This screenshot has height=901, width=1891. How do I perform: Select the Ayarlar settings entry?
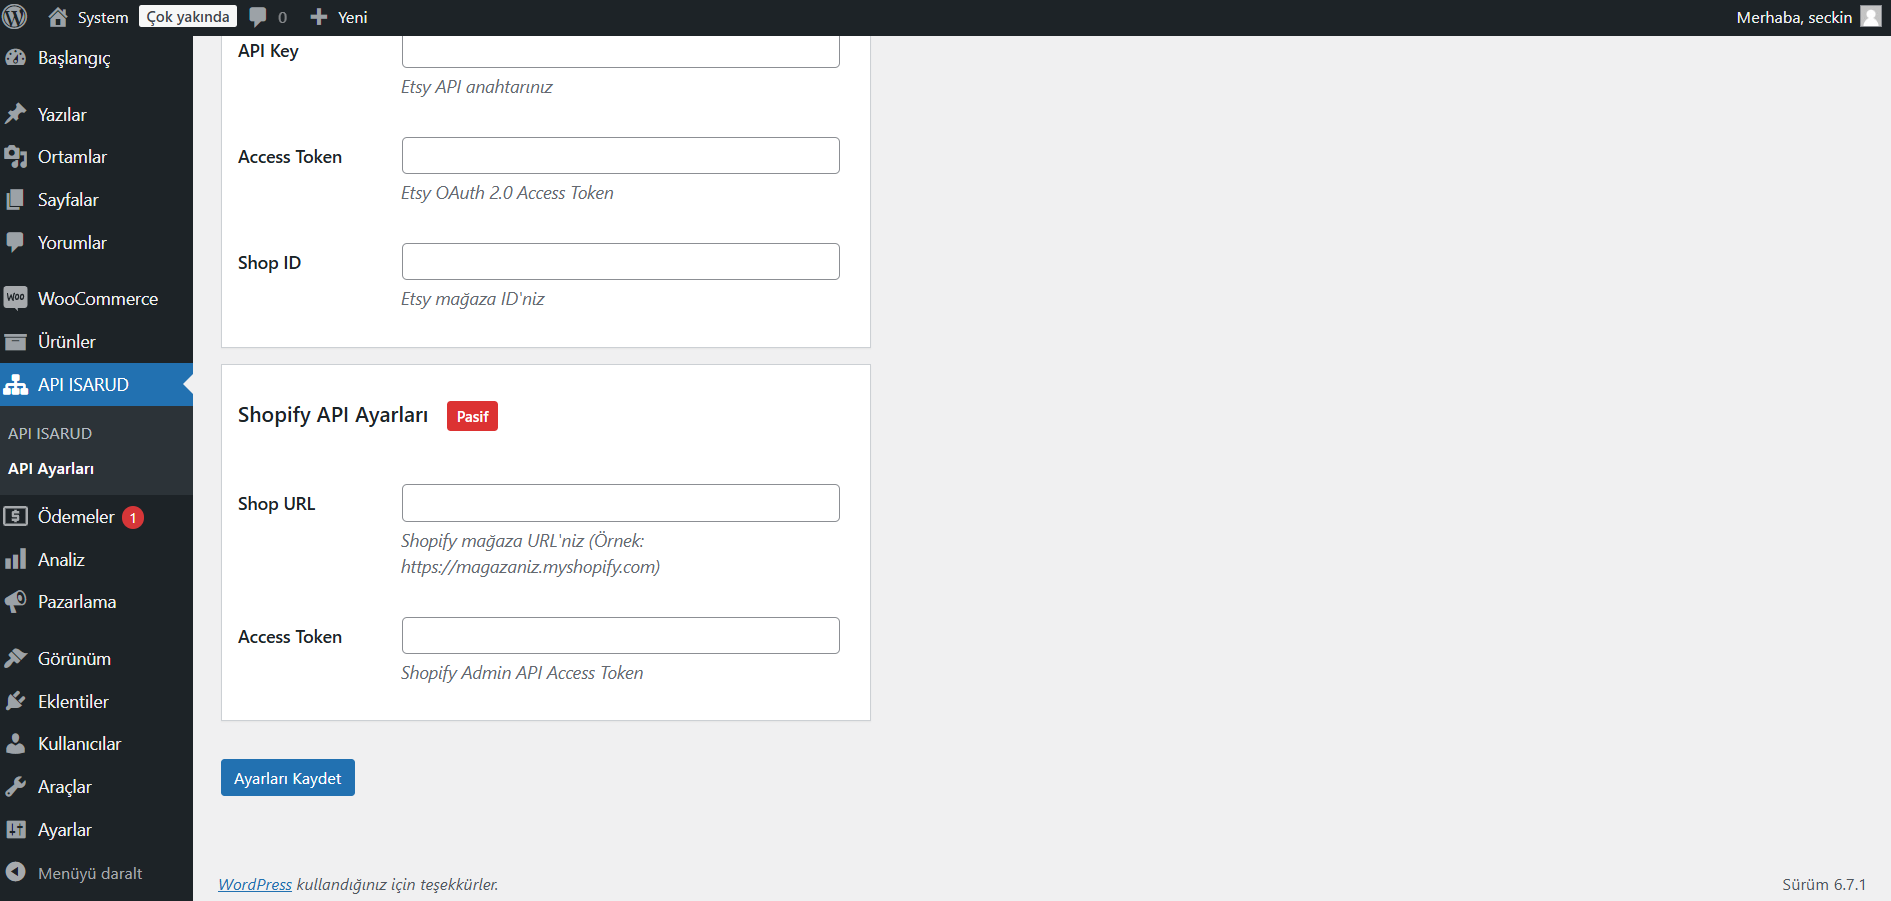click(x=62, y=829)
